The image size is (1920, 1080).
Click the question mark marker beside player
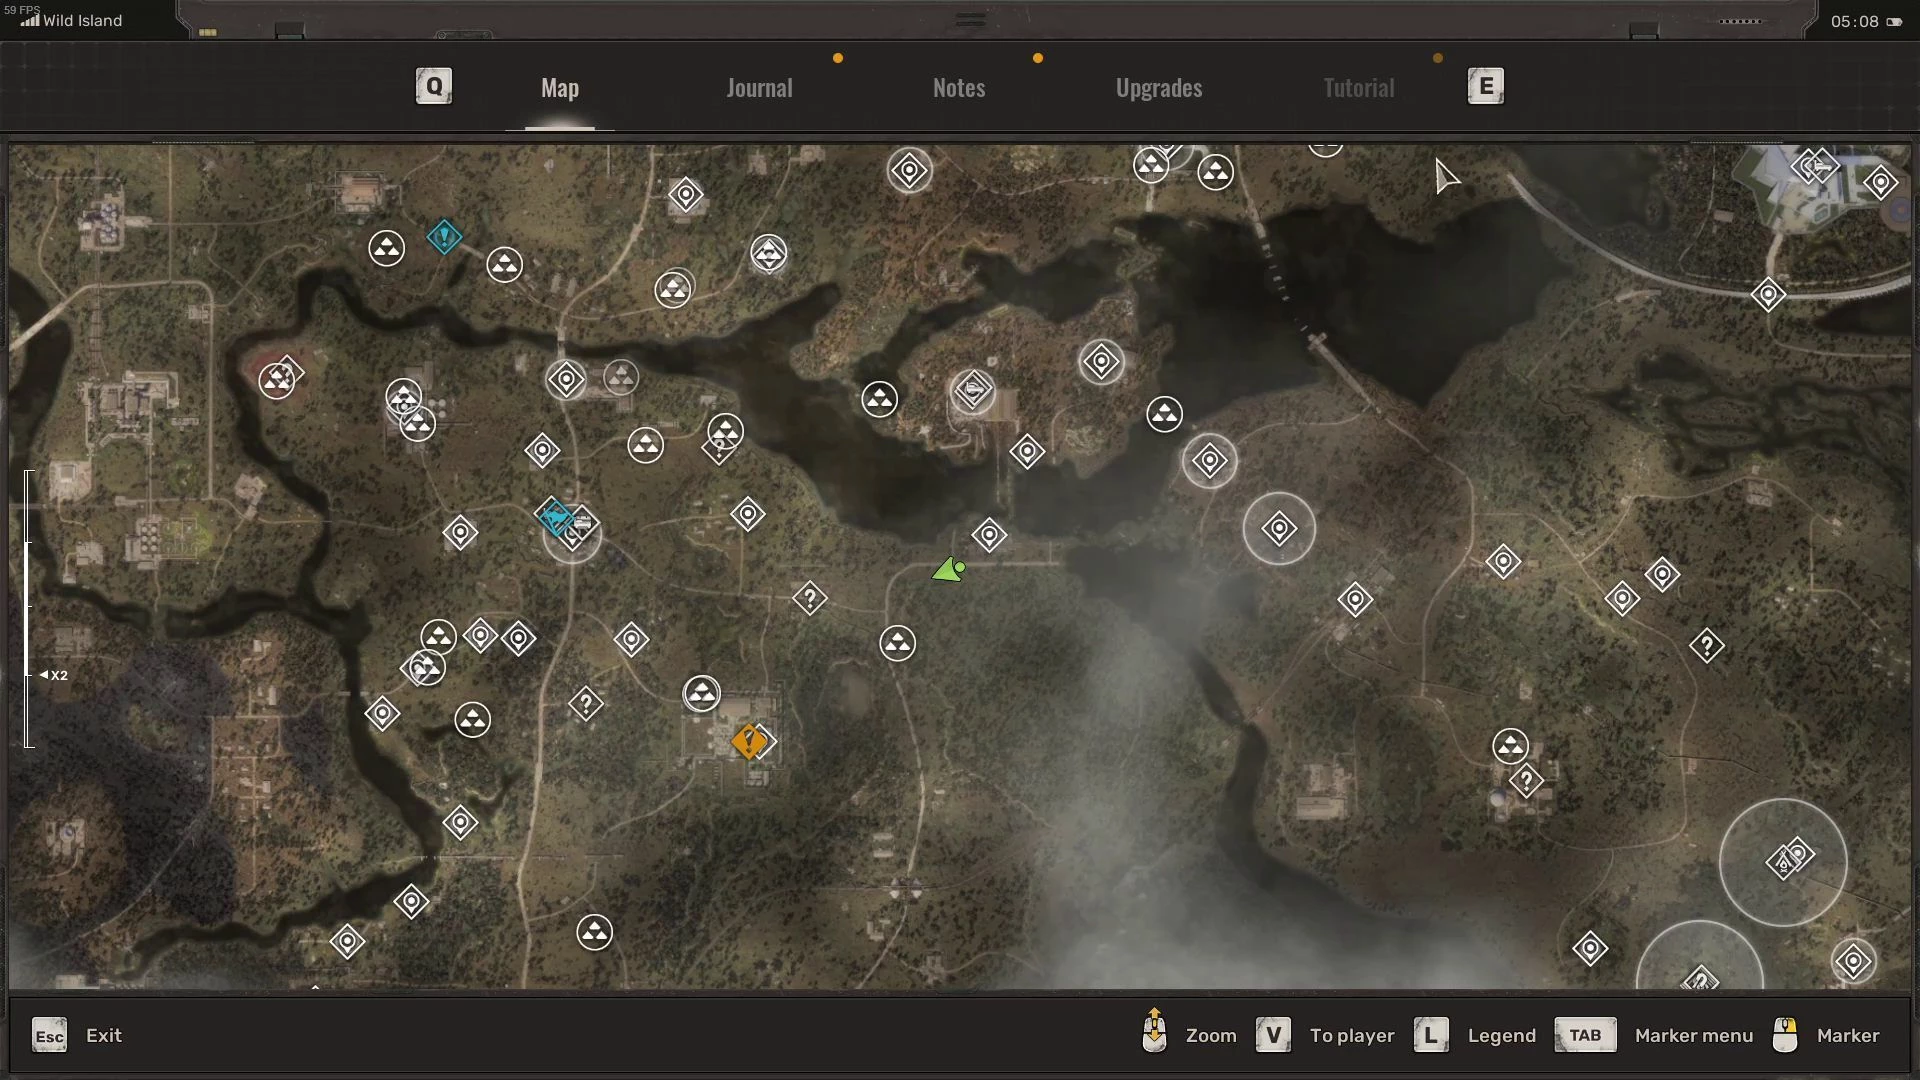[809, 599]
